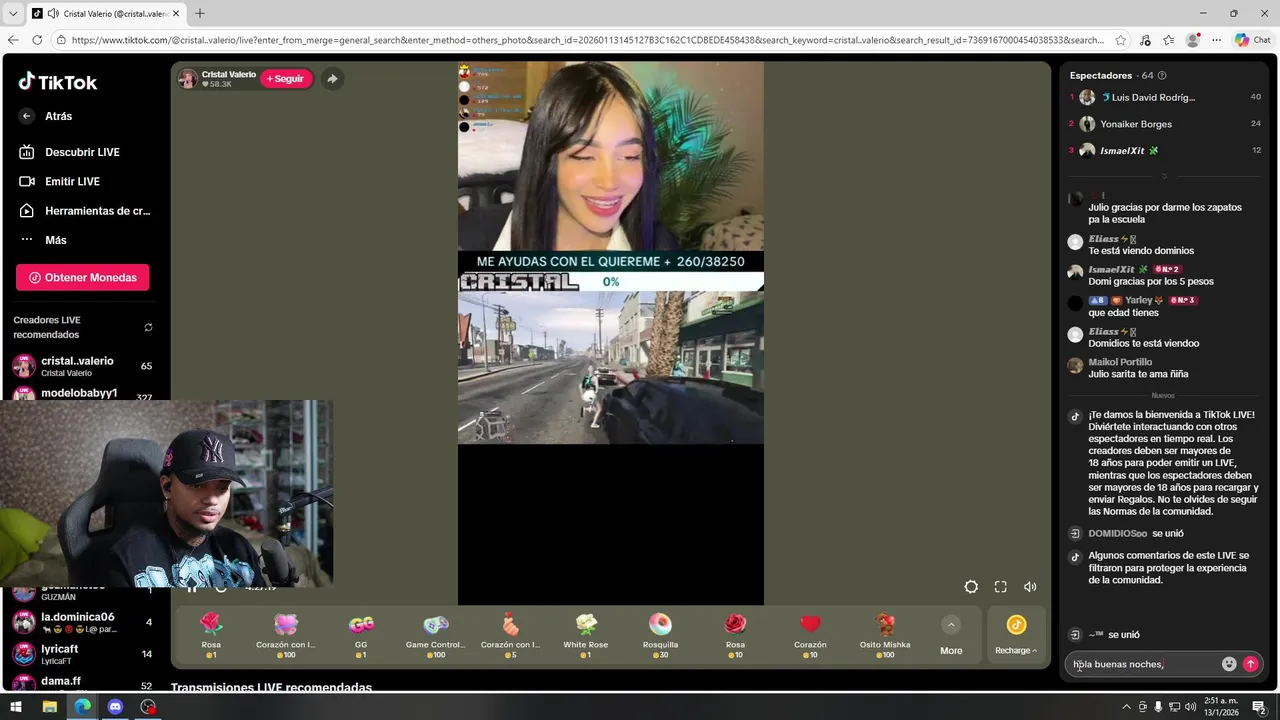
Task: Open the browser tab search dropdown
Action: 13,14
